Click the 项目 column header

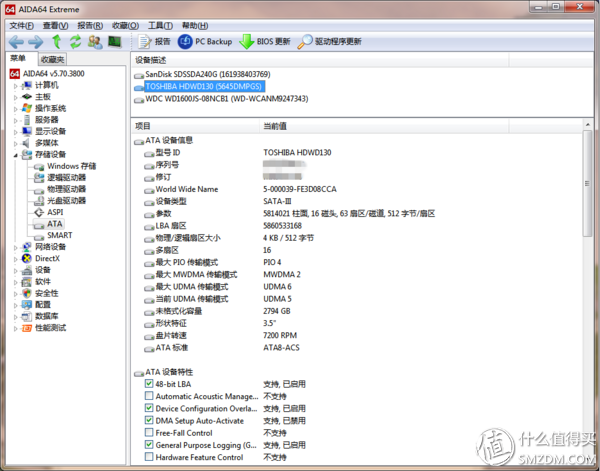click(196, 126)
